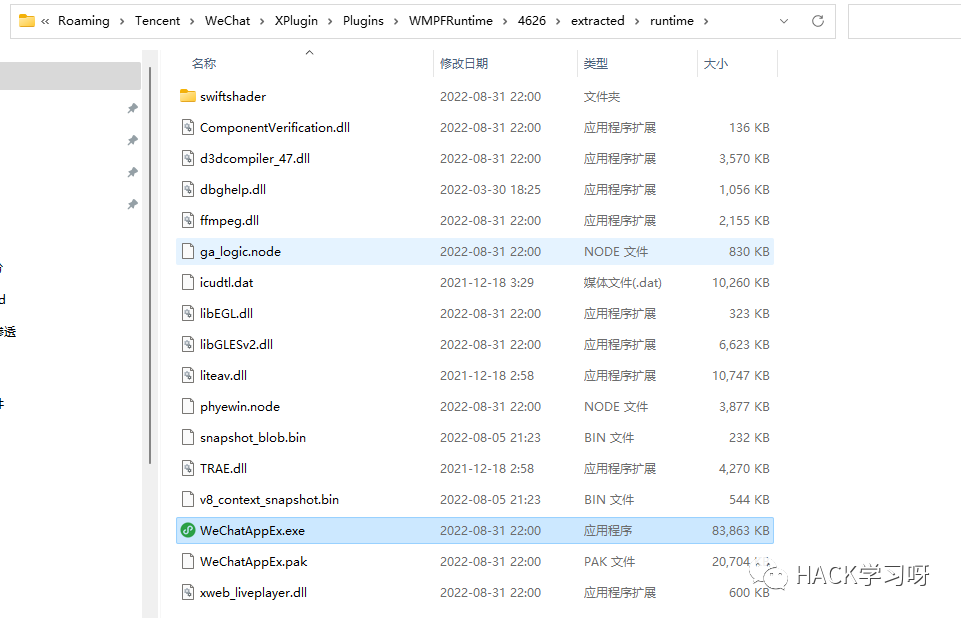
Task: Click the phyewin.node file icon
Action: 188,406
